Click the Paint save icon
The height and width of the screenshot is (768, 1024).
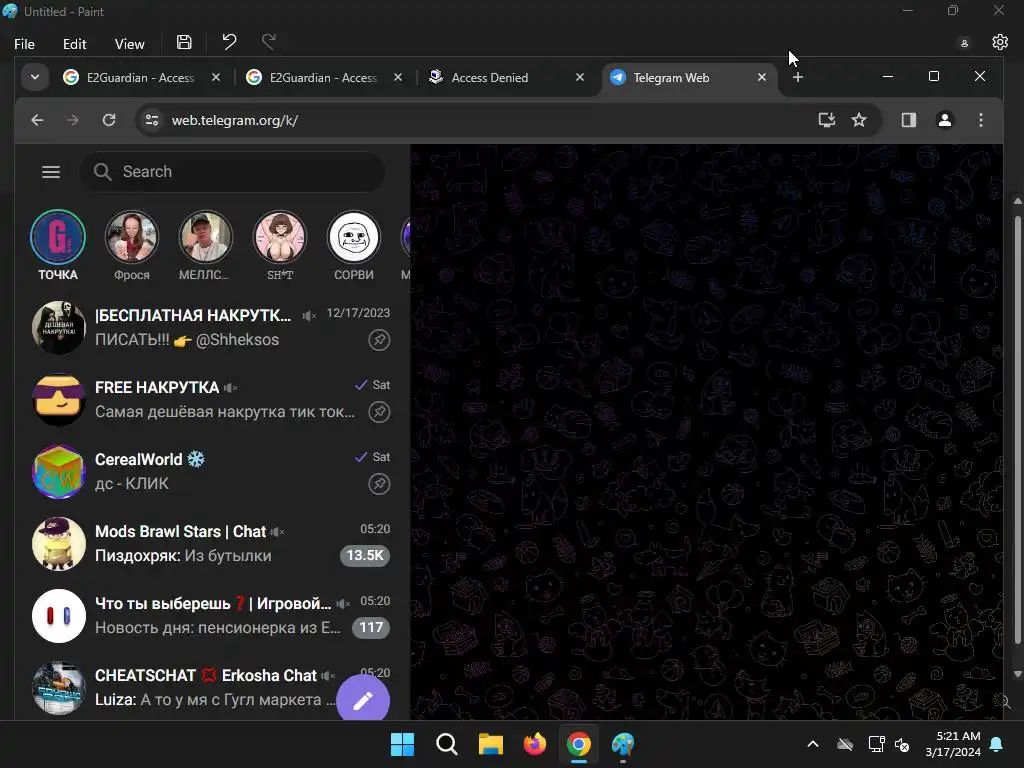pyautogui.click(x=184, y=42)
